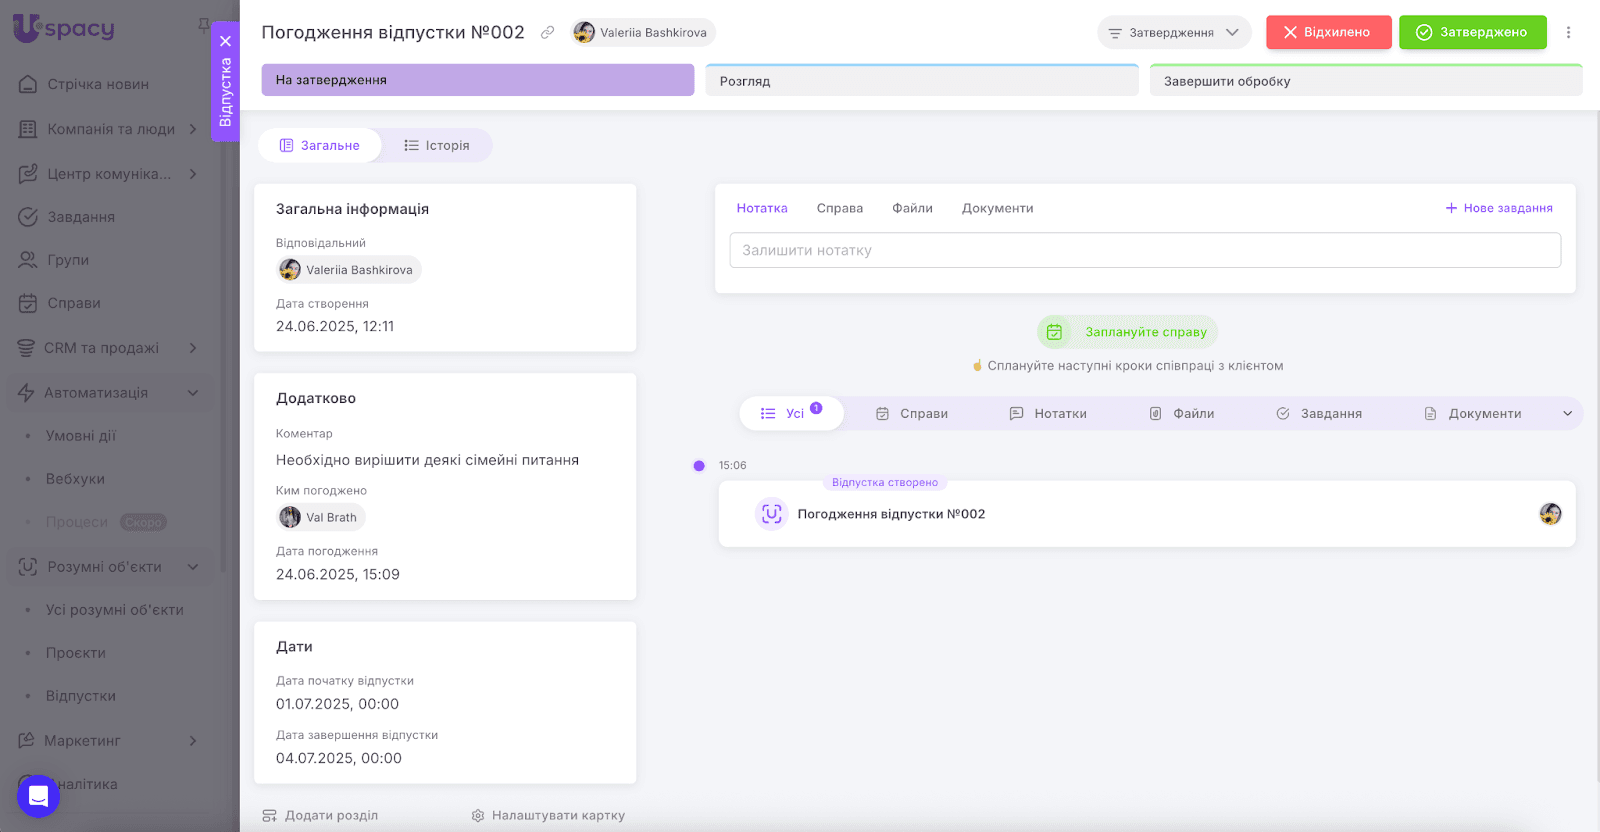Viewport: 1600px width, 832px height.
Task: Select the Розгляд stage in the progress bar
Action: tap(921, 81)
